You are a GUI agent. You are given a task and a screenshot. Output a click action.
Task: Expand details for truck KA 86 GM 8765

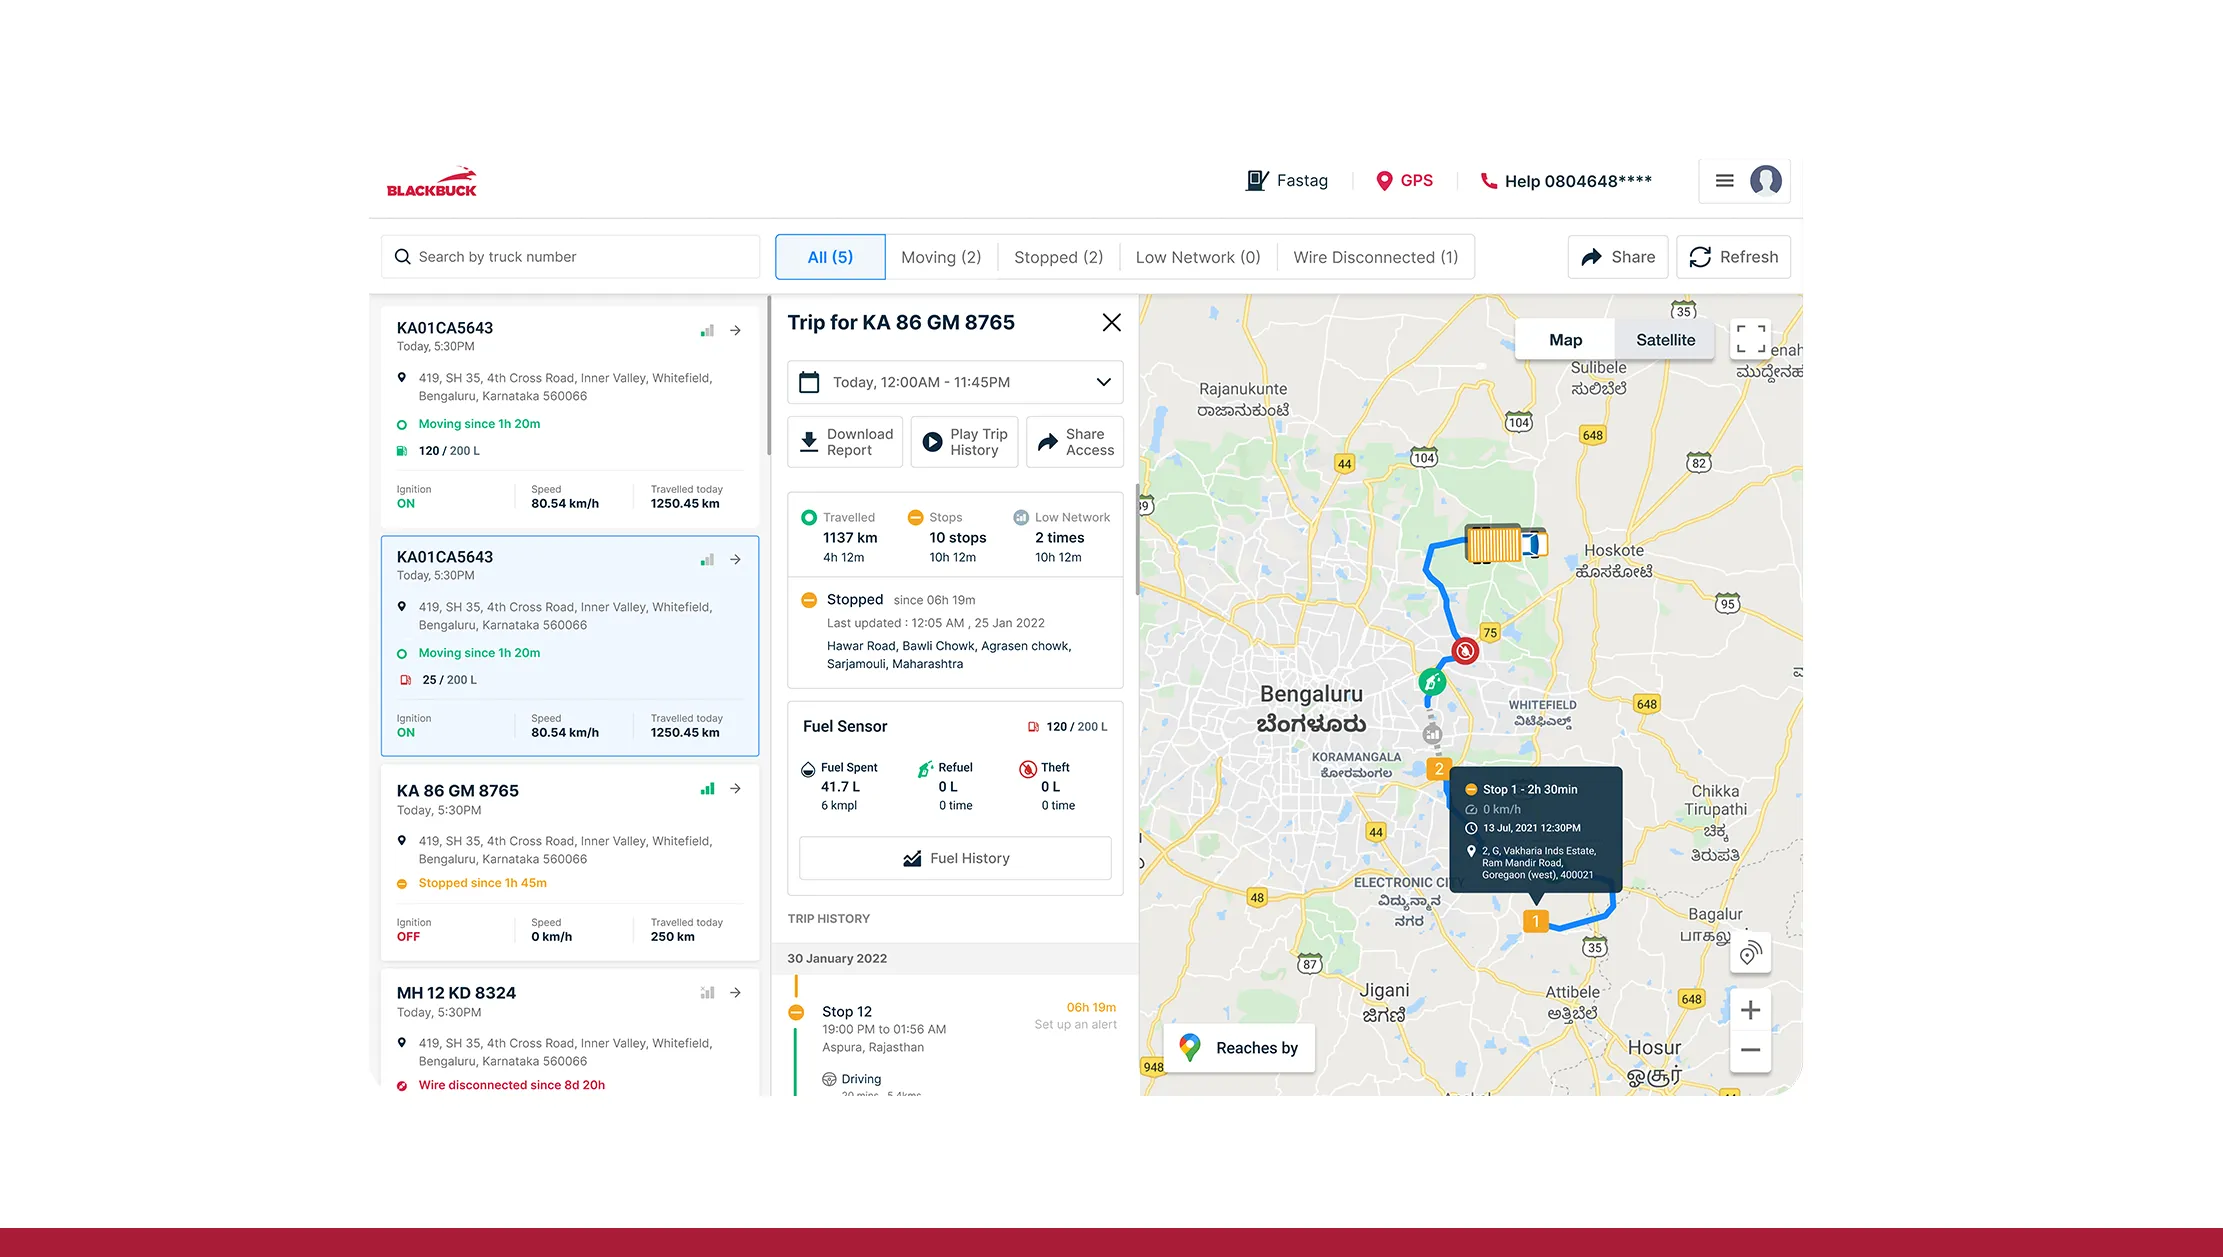[735, 788]
